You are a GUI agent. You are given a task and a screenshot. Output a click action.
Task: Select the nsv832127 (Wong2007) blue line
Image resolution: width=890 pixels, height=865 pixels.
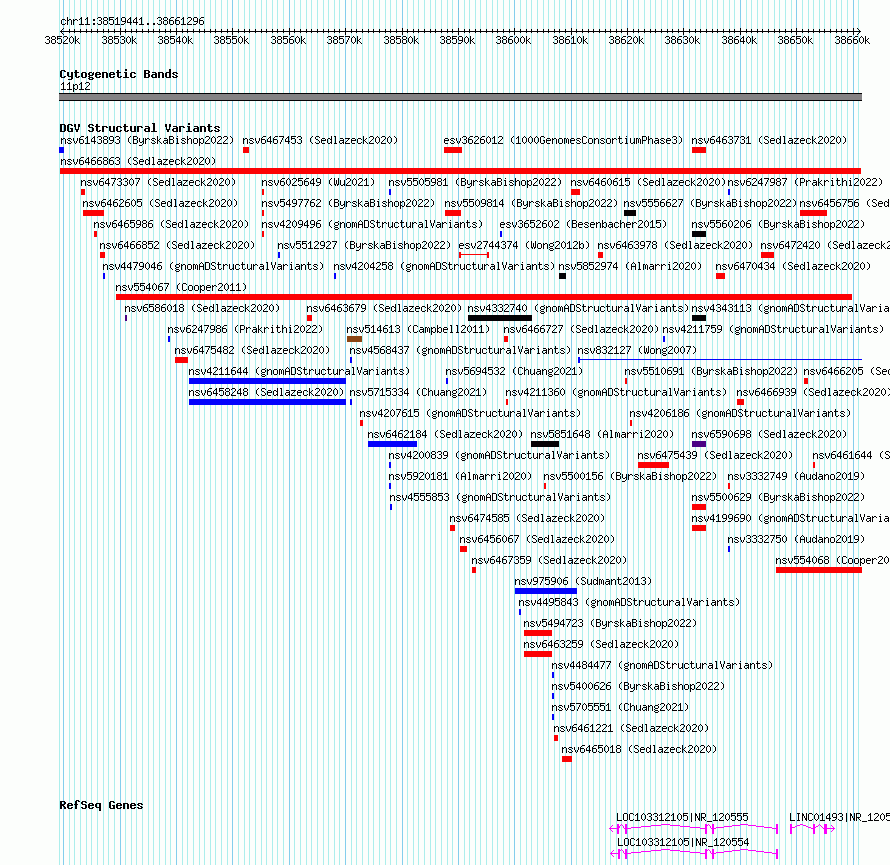click(720, 359)
